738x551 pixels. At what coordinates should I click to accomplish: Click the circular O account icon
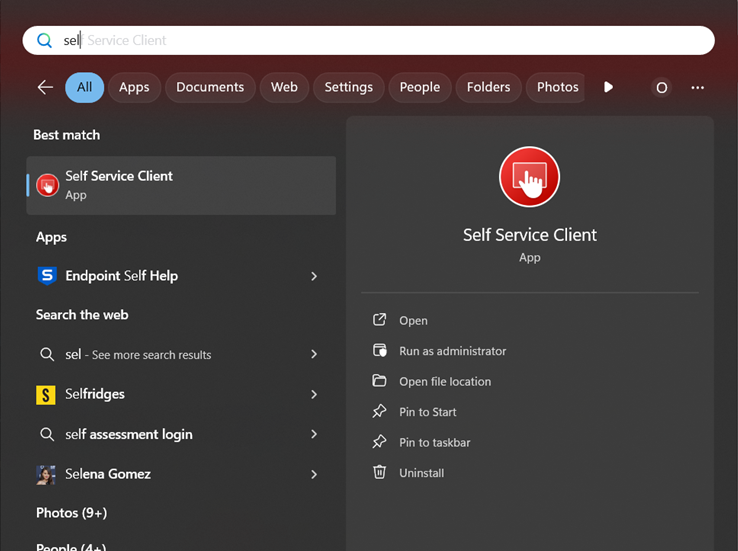(x=661, y=88)
